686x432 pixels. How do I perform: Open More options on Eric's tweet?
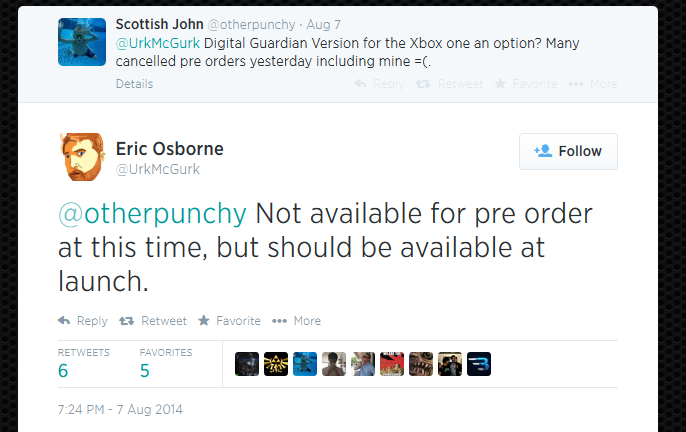pos(297,321)
